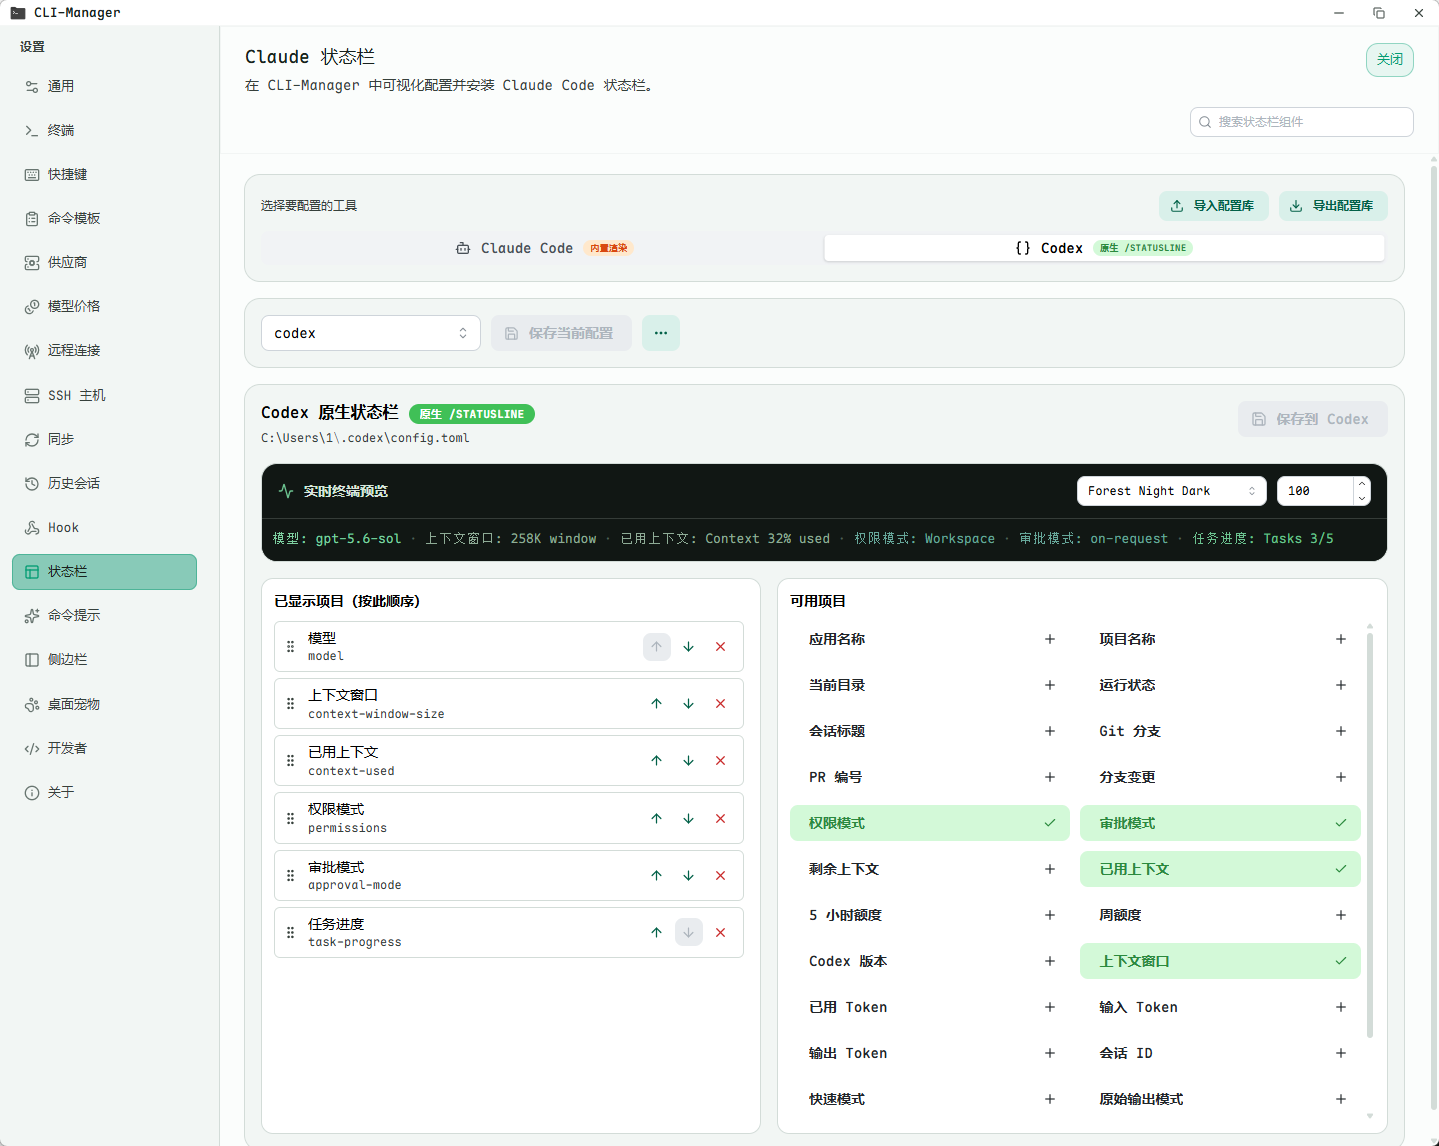Open 通用 settings section

(104, 86)
